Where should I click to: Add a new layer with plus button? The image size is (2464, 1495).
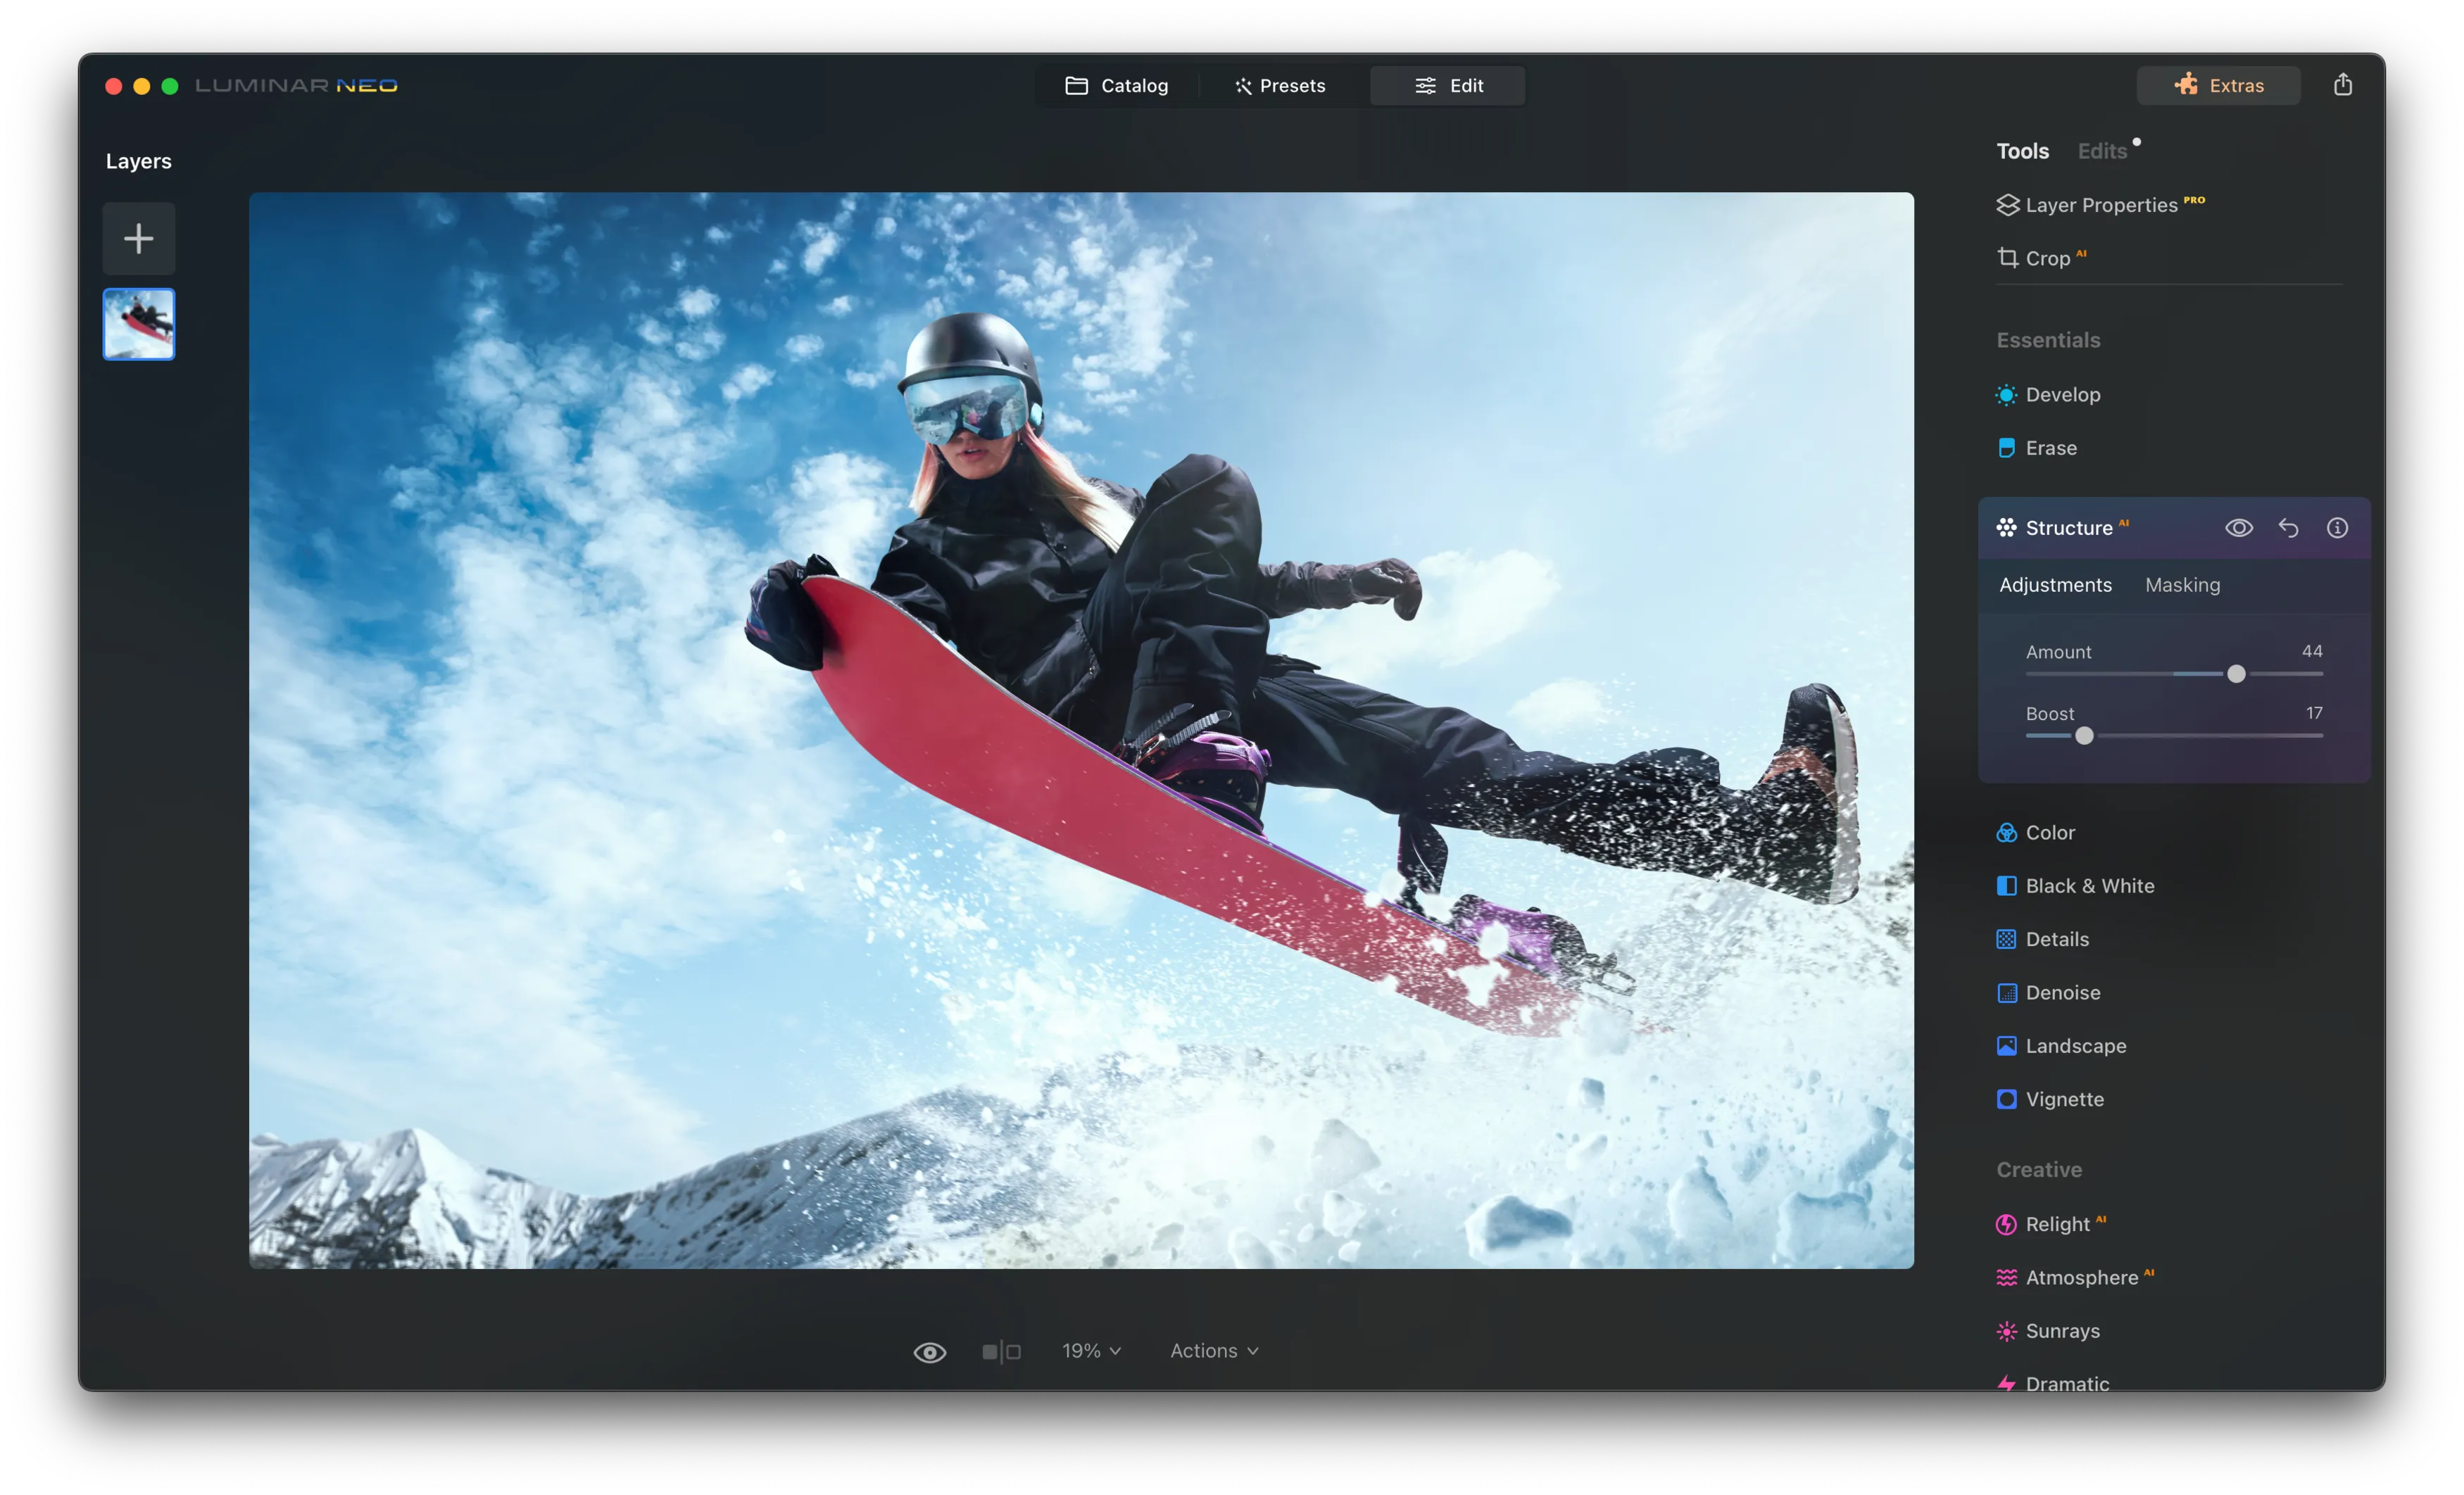pyautogui.click(x=138, y=238)
